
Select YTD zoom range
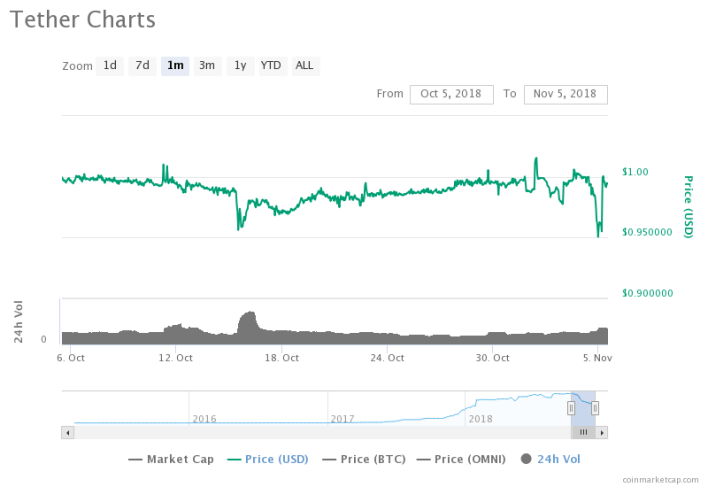coord(271,66)
